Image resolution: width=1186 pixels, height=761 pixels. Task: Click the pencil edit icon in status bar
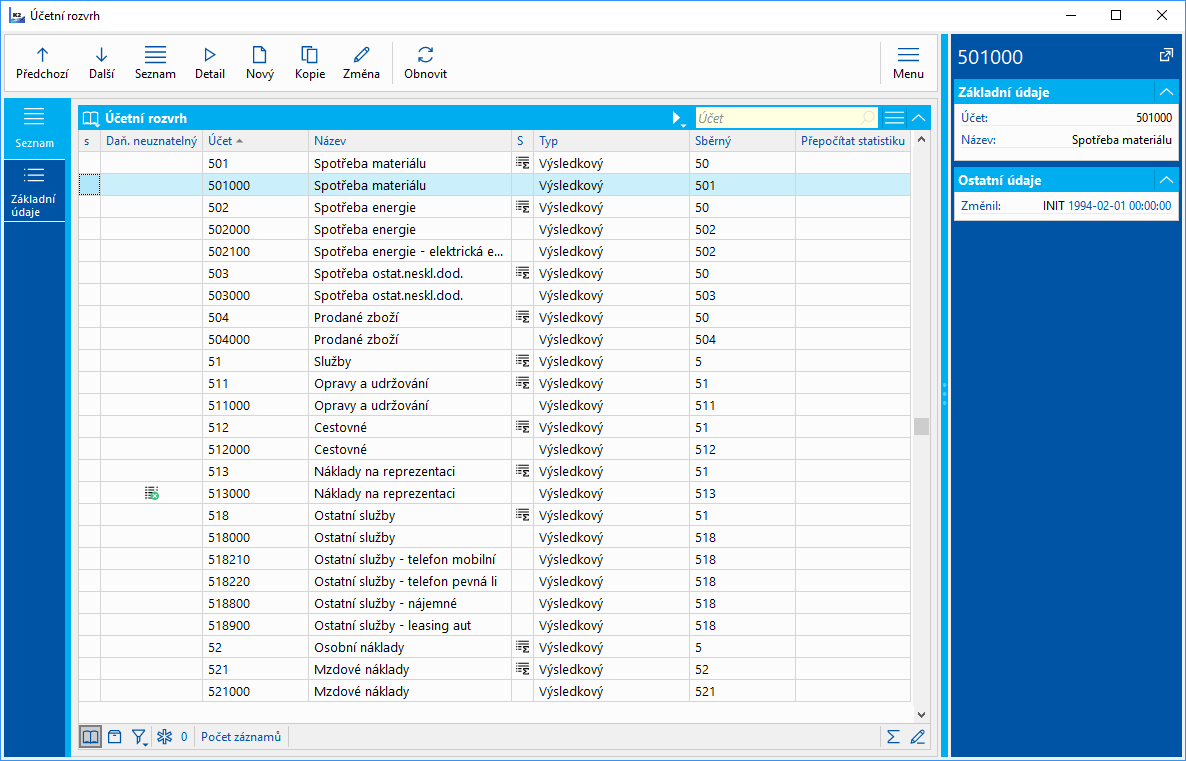click(x=917, y=737)
